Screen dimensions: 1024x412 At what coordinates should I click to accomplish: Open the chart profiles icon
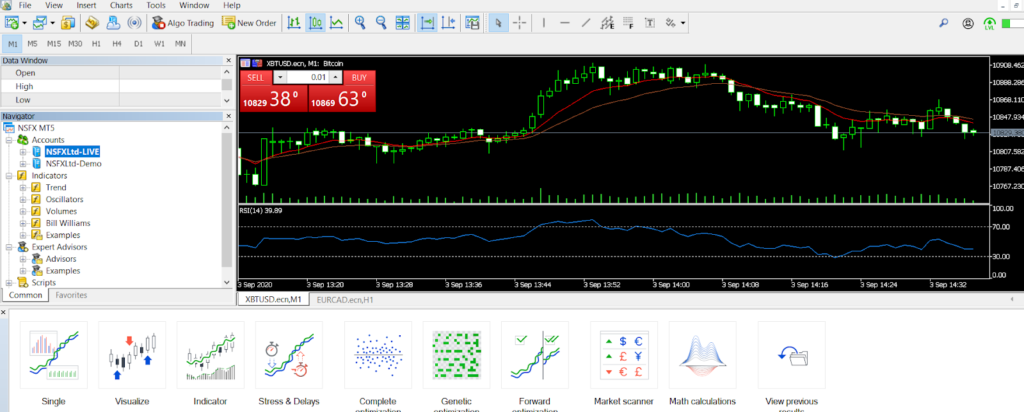pos(39,23)
